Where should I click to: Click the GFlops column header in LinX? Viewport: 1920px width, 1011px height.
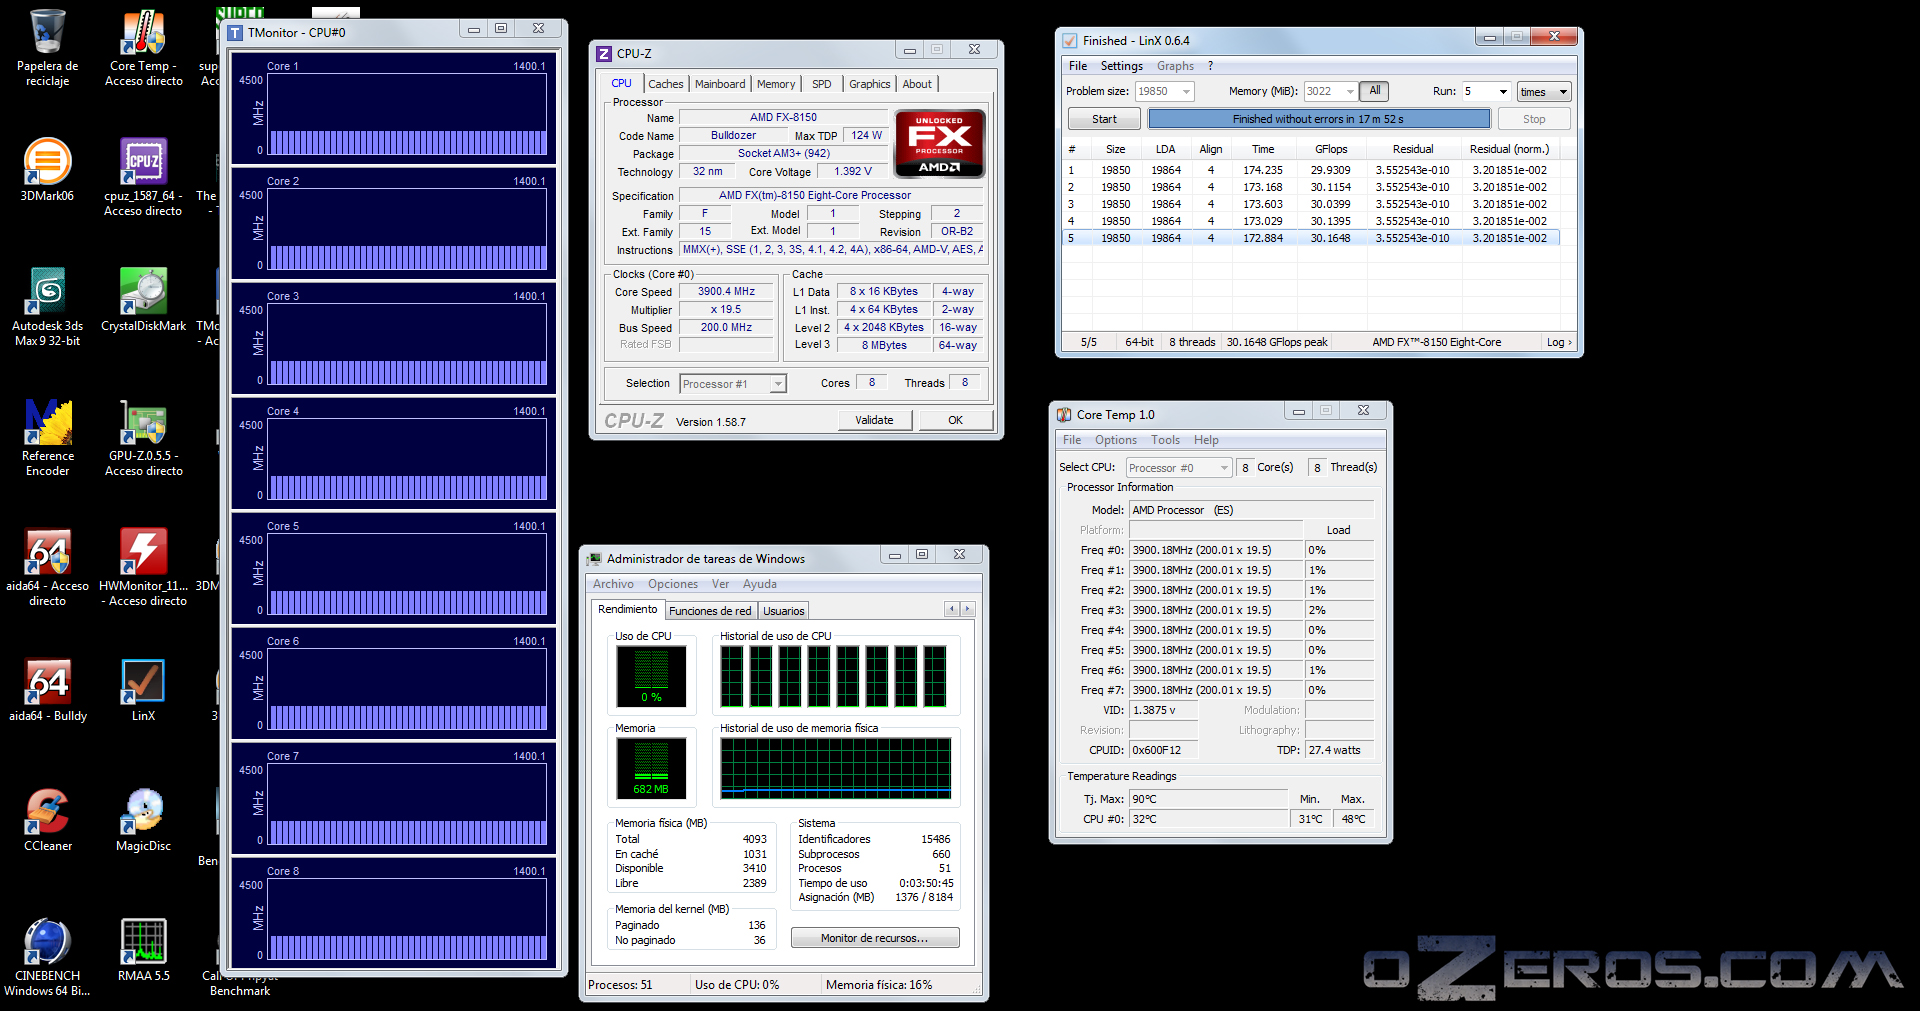[1331, 149]
